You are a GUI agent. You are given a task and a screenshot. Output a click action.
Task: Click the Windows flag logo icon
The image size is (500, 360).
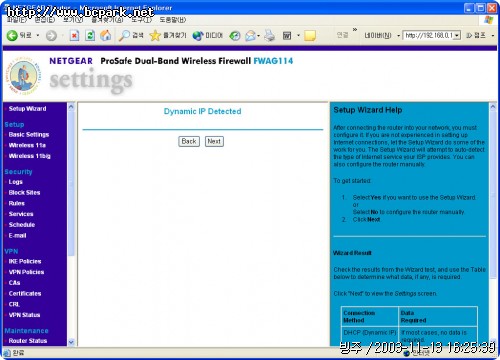[489, 20]
